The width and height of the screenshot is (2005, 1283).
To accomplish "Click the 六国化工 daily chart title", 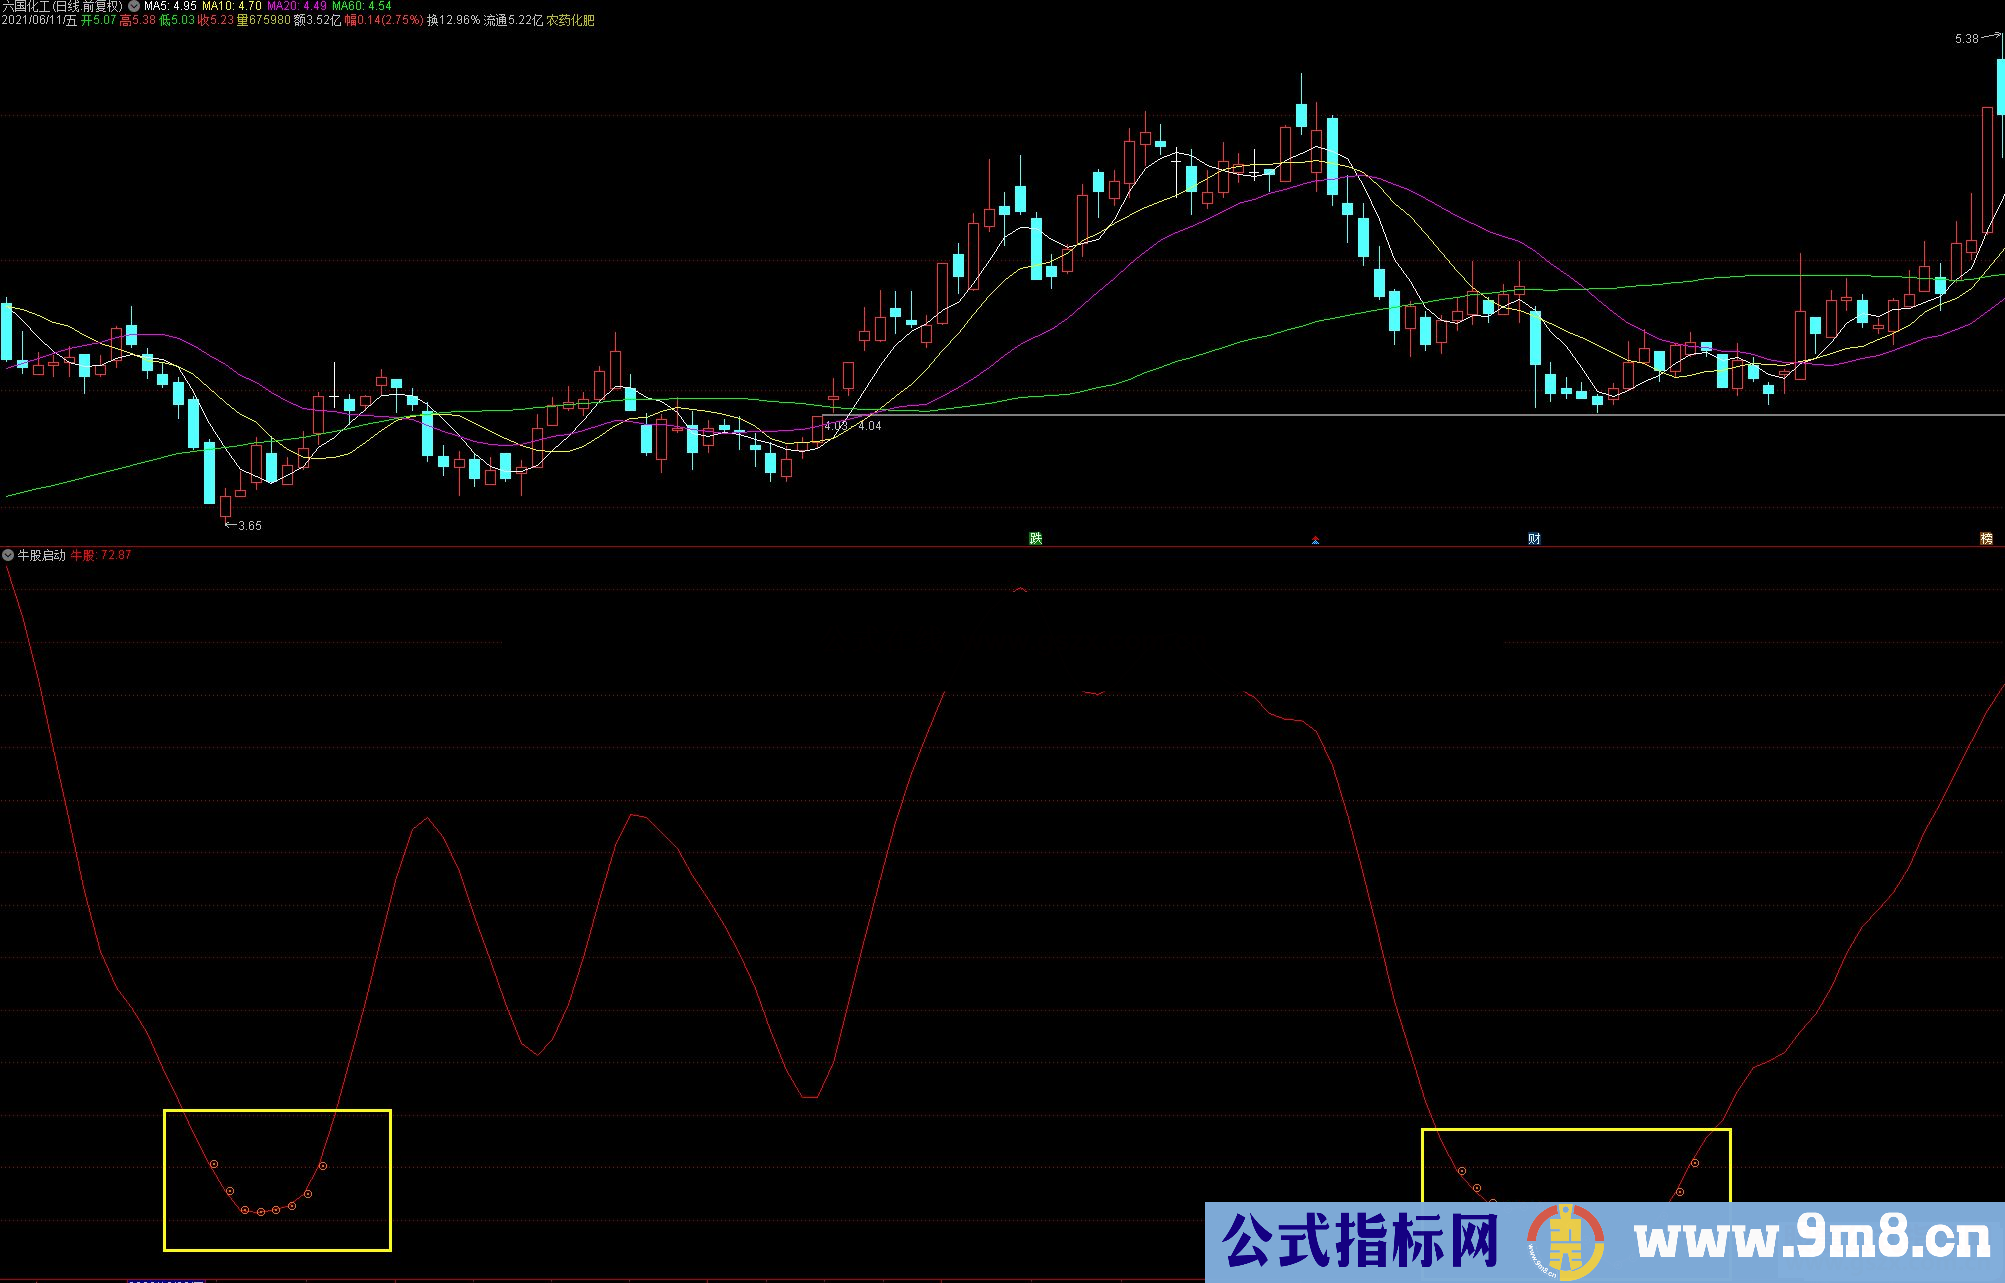I will (x=62, y=6).
